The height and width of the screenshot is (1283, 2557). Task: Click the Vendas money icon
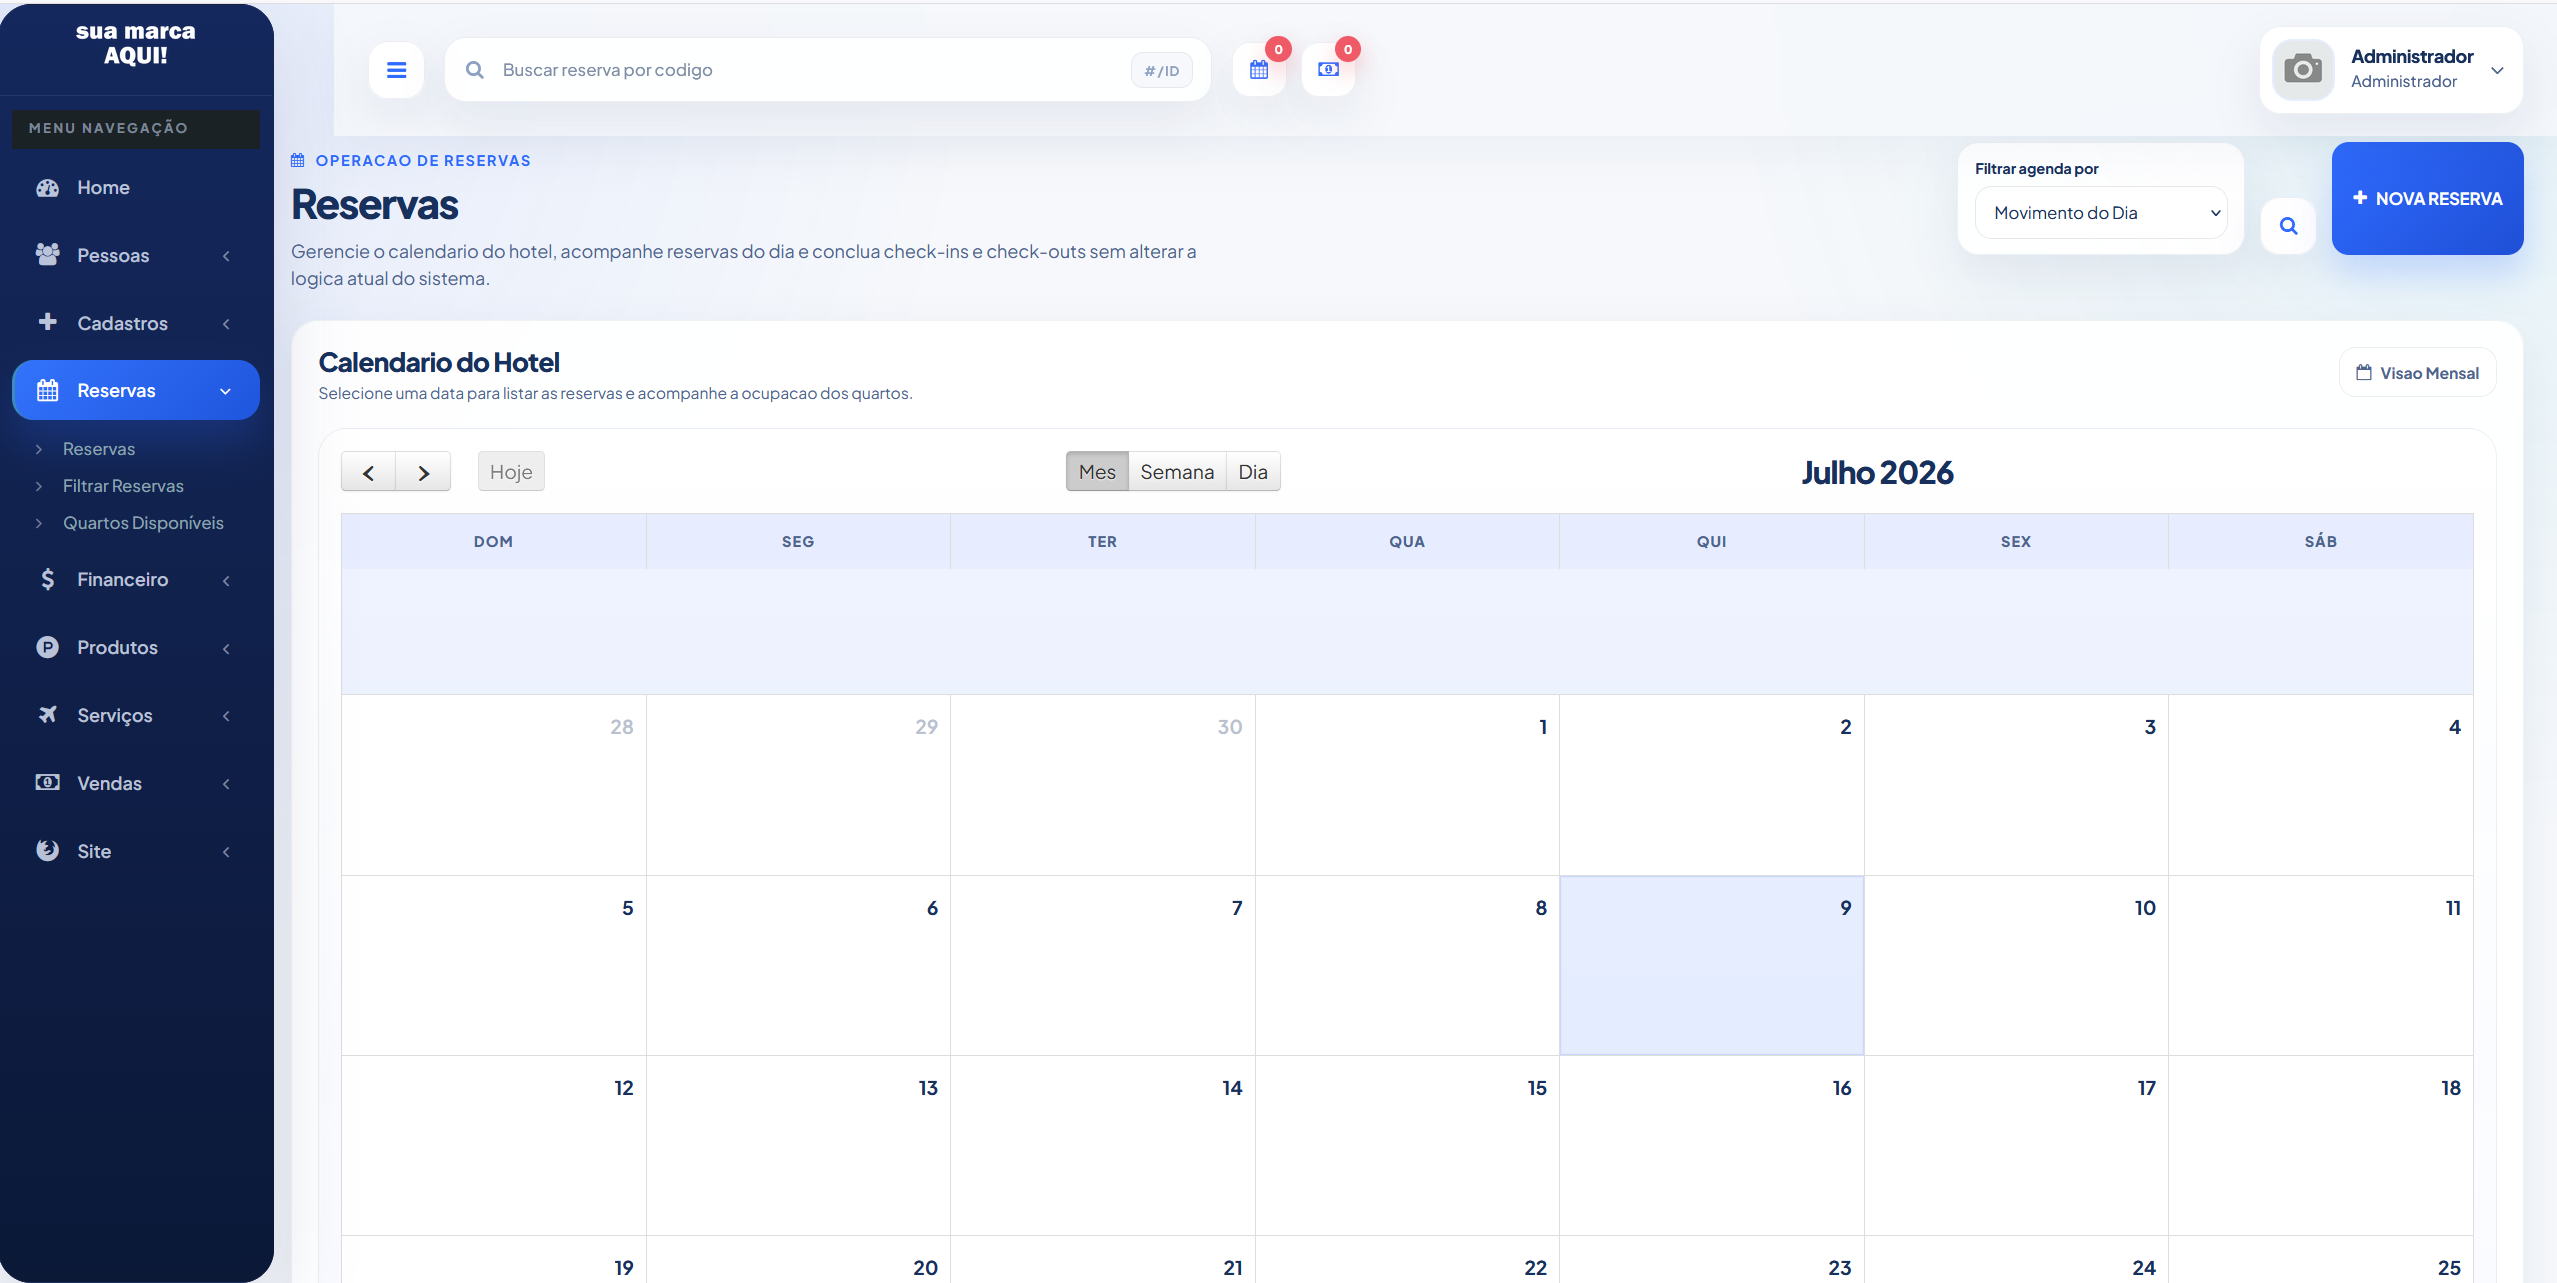click(47, 782)
